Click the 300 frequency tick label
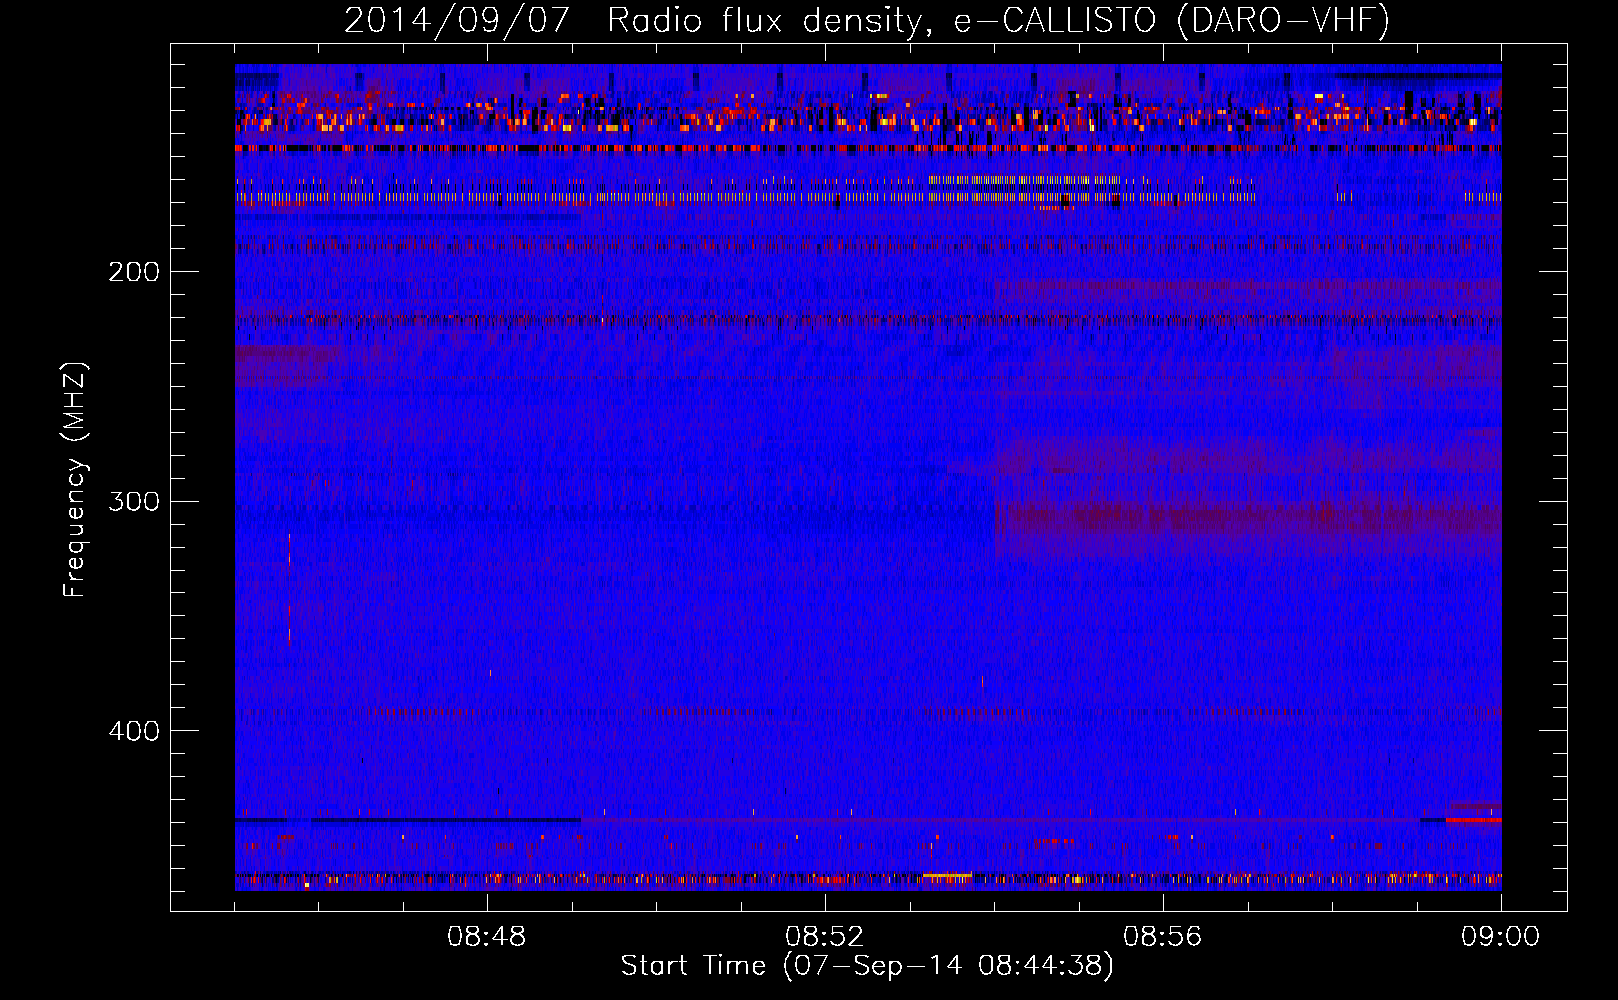This screenshot has height=1000, width=1618. click(x=134, y=501)
